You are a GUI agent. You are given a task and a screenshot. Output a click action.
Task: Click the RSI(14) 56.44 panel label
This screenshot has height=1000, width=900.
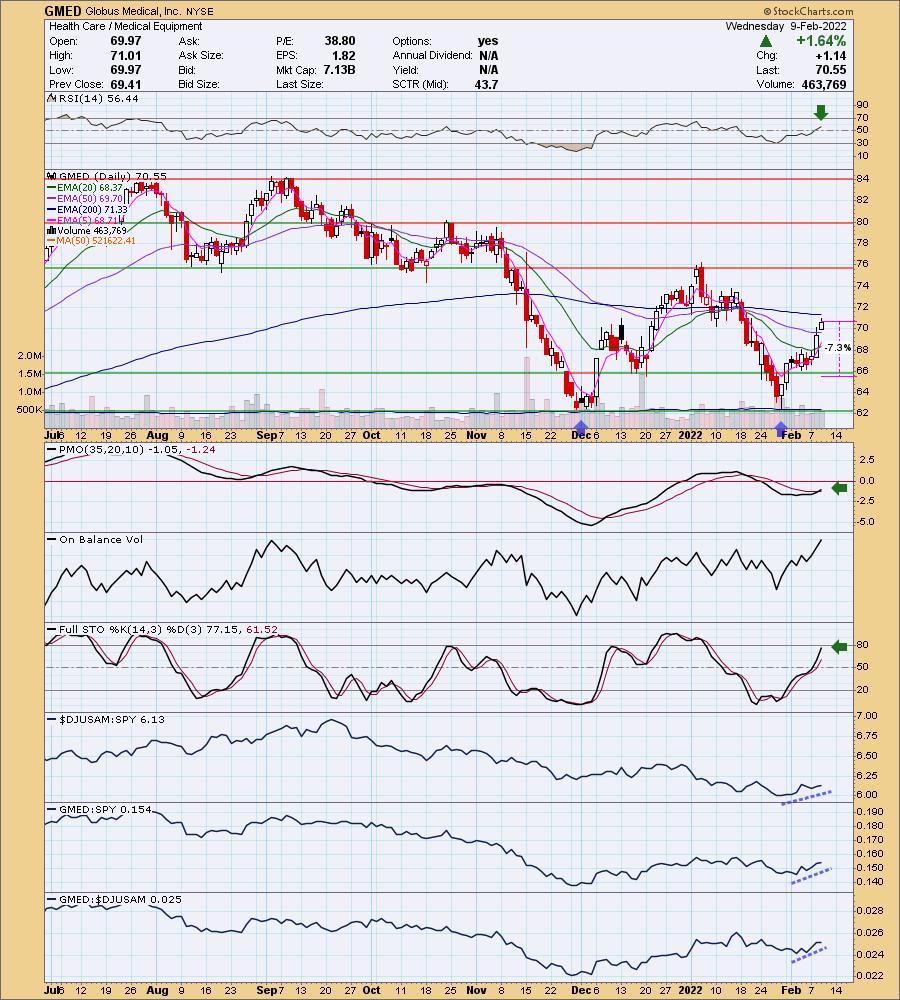point(98,99)
